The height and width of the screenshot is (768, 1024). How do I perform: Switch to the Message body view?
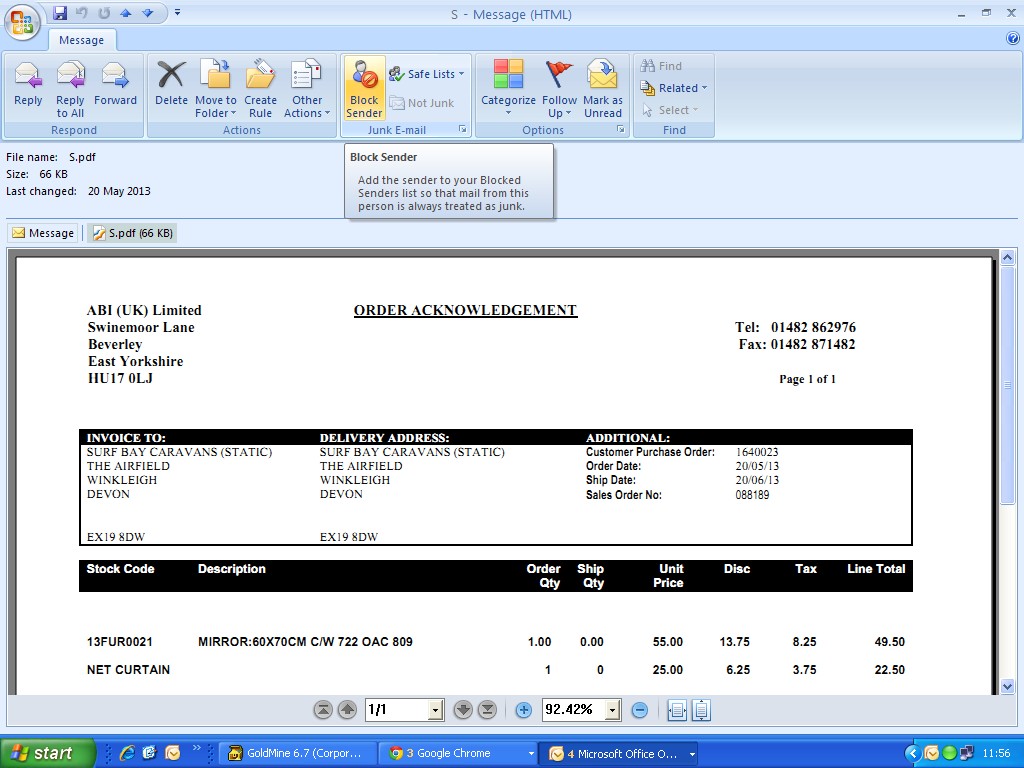(x=43, y=233)
